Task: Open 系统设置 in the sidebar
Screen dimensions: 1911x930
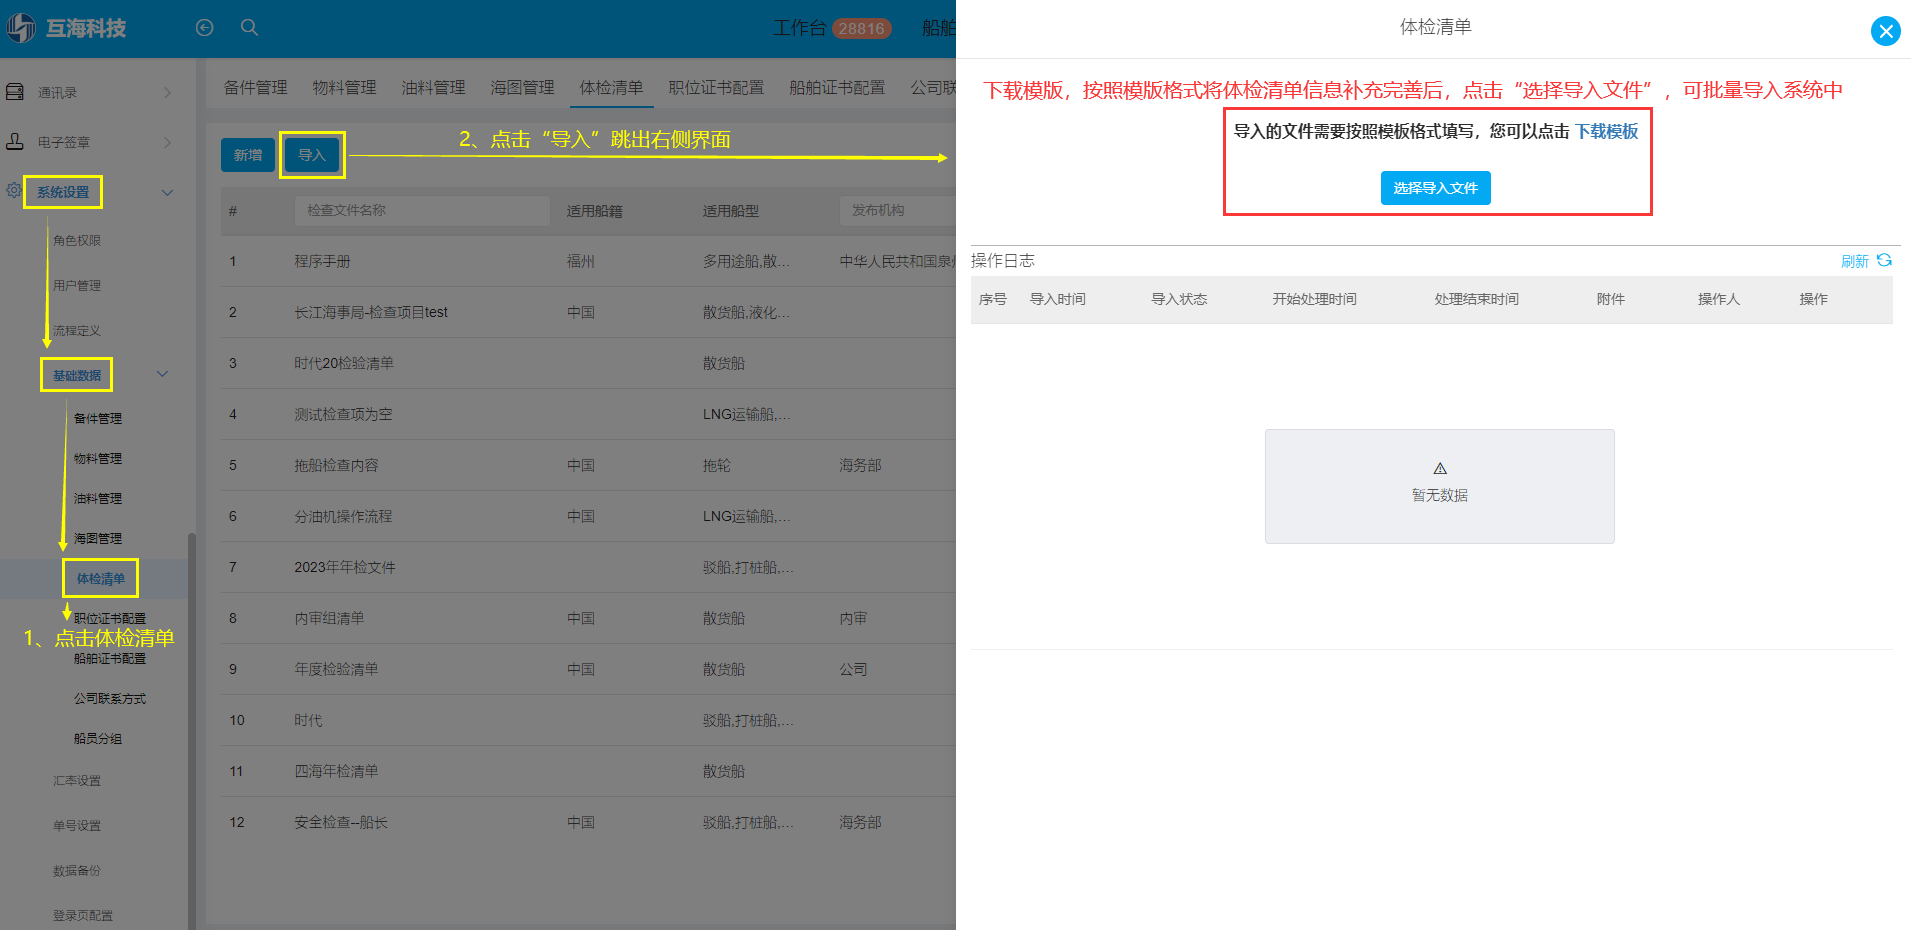Action: 63,192
